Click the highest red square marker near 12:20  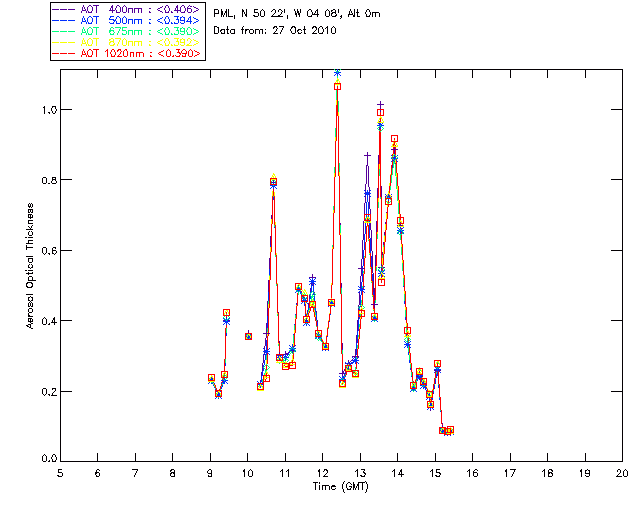pos(337,87)
